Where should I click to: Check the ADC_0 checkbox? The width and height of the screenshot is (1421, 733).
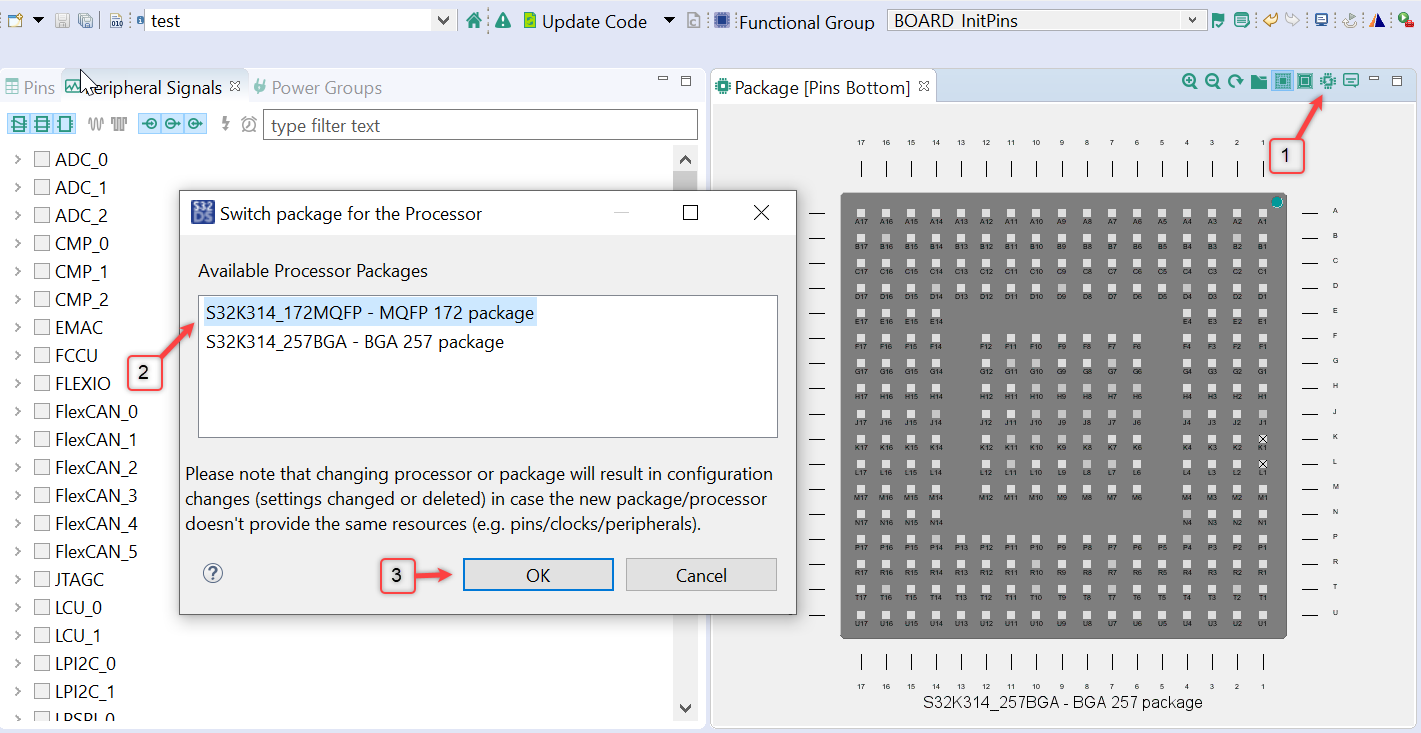tap(42, 159)
